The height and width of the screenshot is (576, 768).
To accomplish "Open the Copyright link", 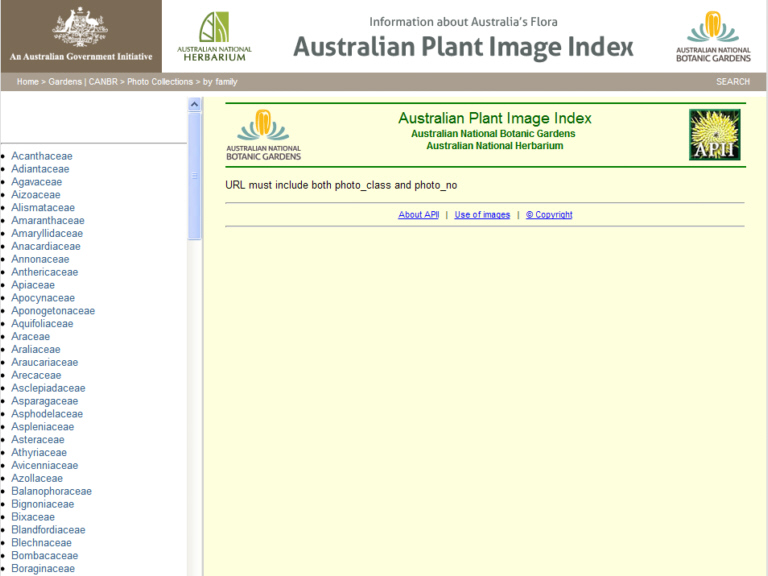I will pyautogui.click(x=549, y=215).
